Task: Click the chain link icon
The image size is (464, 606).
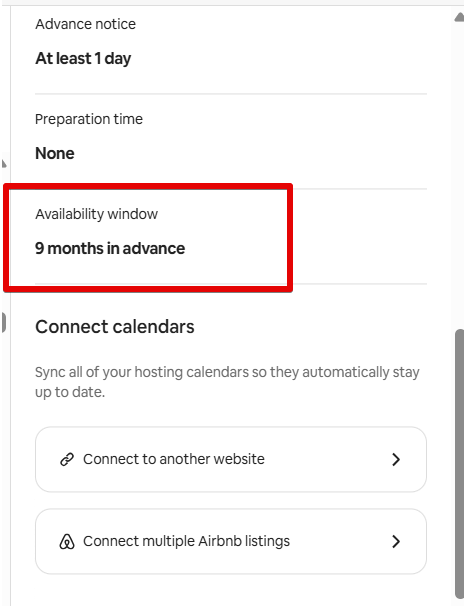Action: [67, 459]
